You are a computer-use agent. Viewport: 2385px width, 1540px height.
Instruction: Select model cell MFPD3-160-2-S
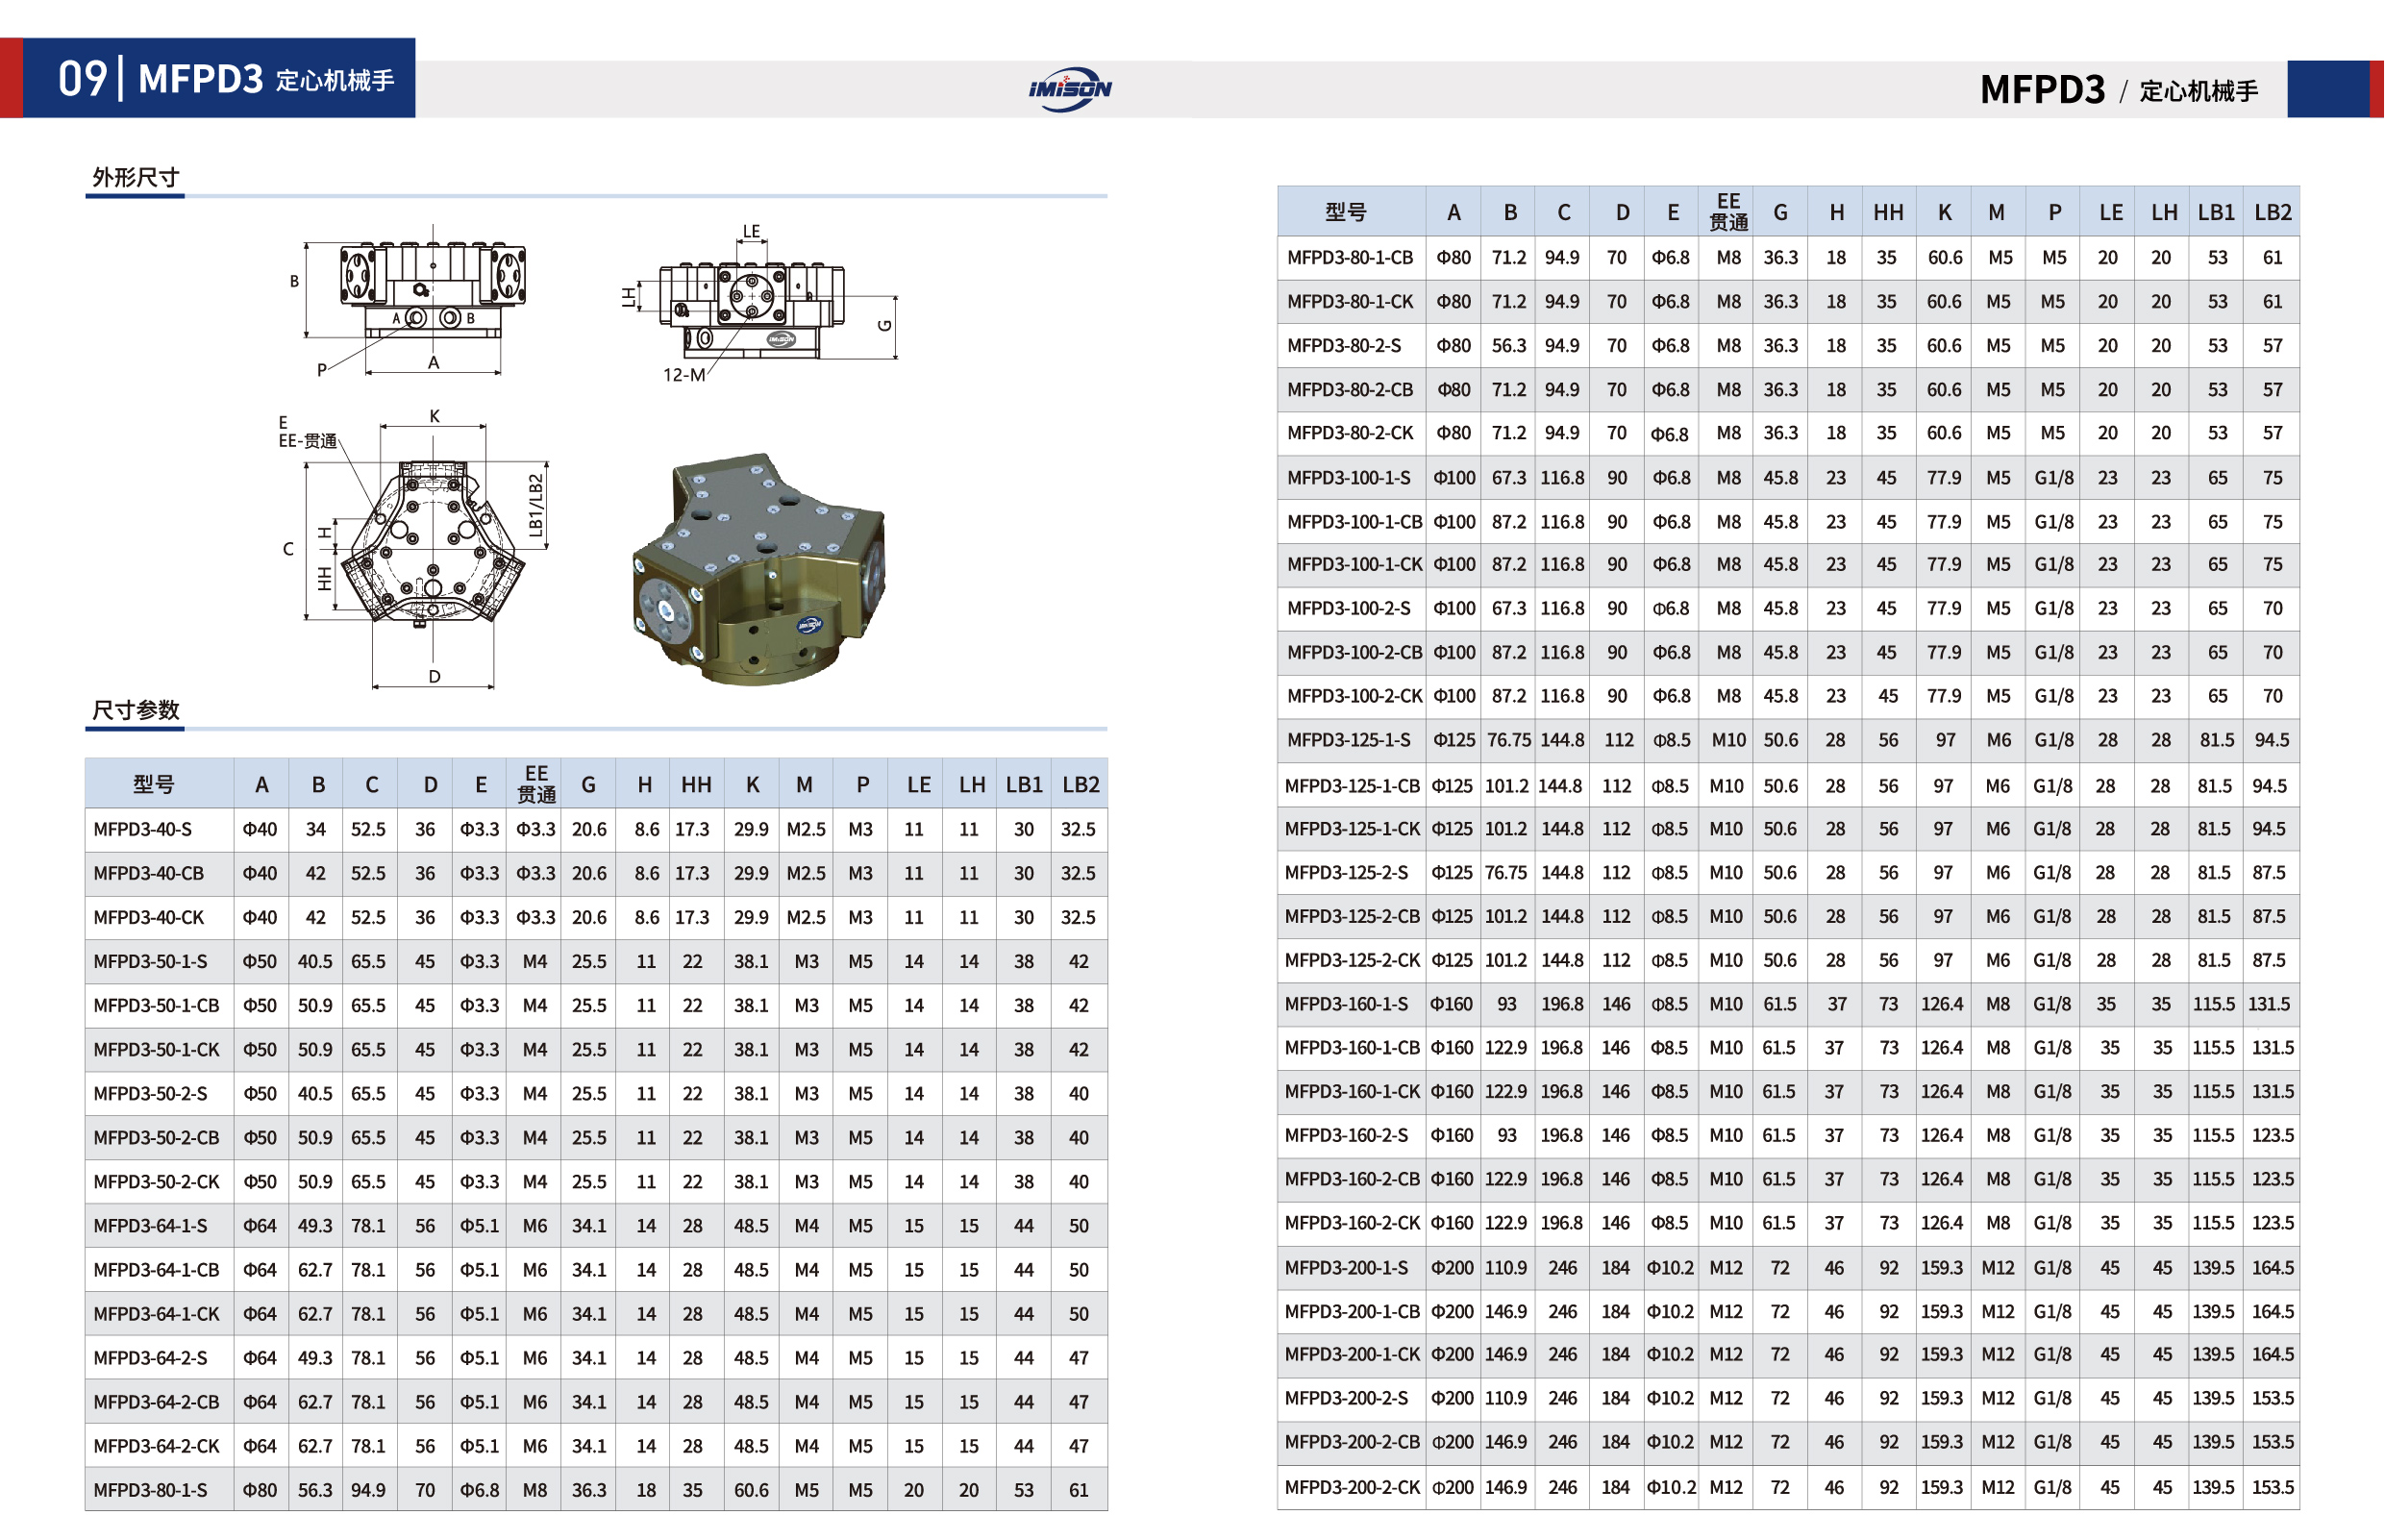click(1352, 1135)
